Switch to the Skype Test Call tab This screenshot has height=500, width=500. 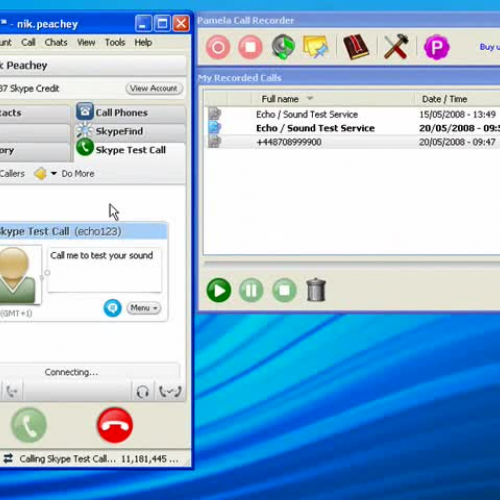(x=130, y=150)
